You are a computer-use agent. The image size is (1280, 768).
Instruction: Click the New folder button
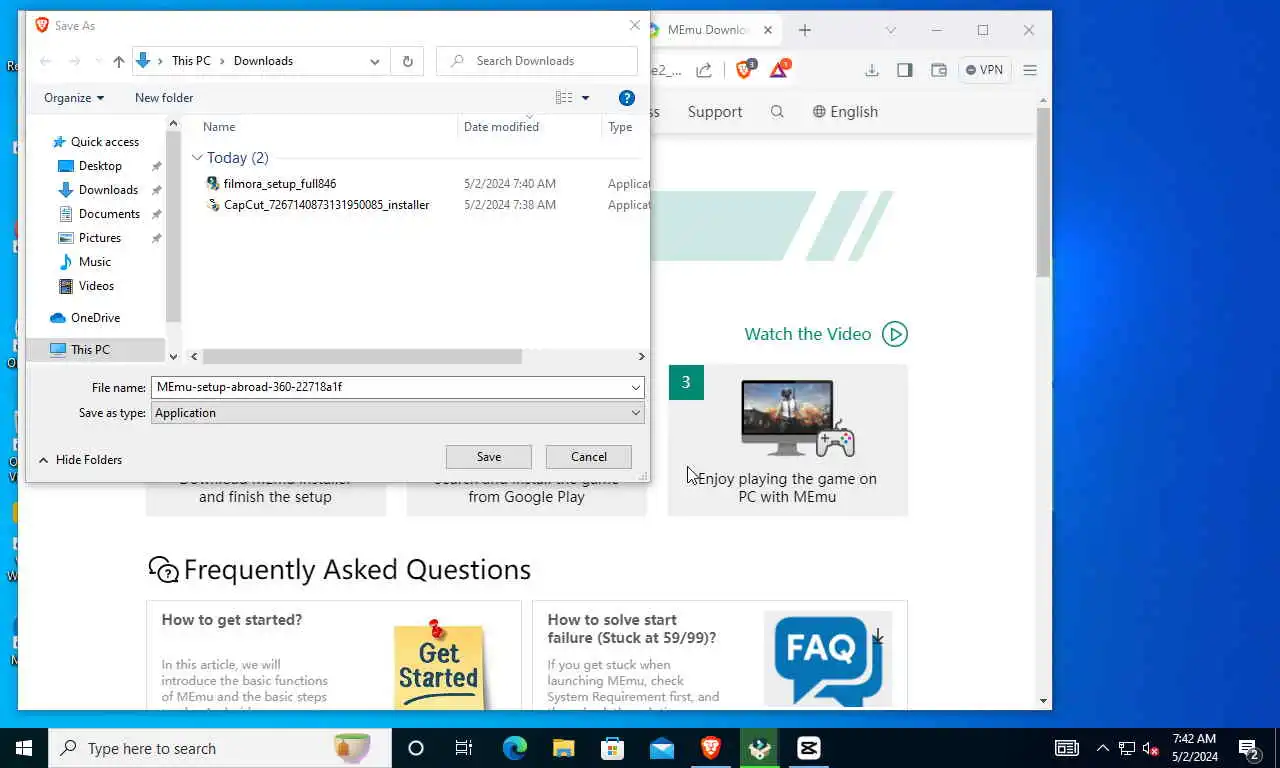pos(164,98)
